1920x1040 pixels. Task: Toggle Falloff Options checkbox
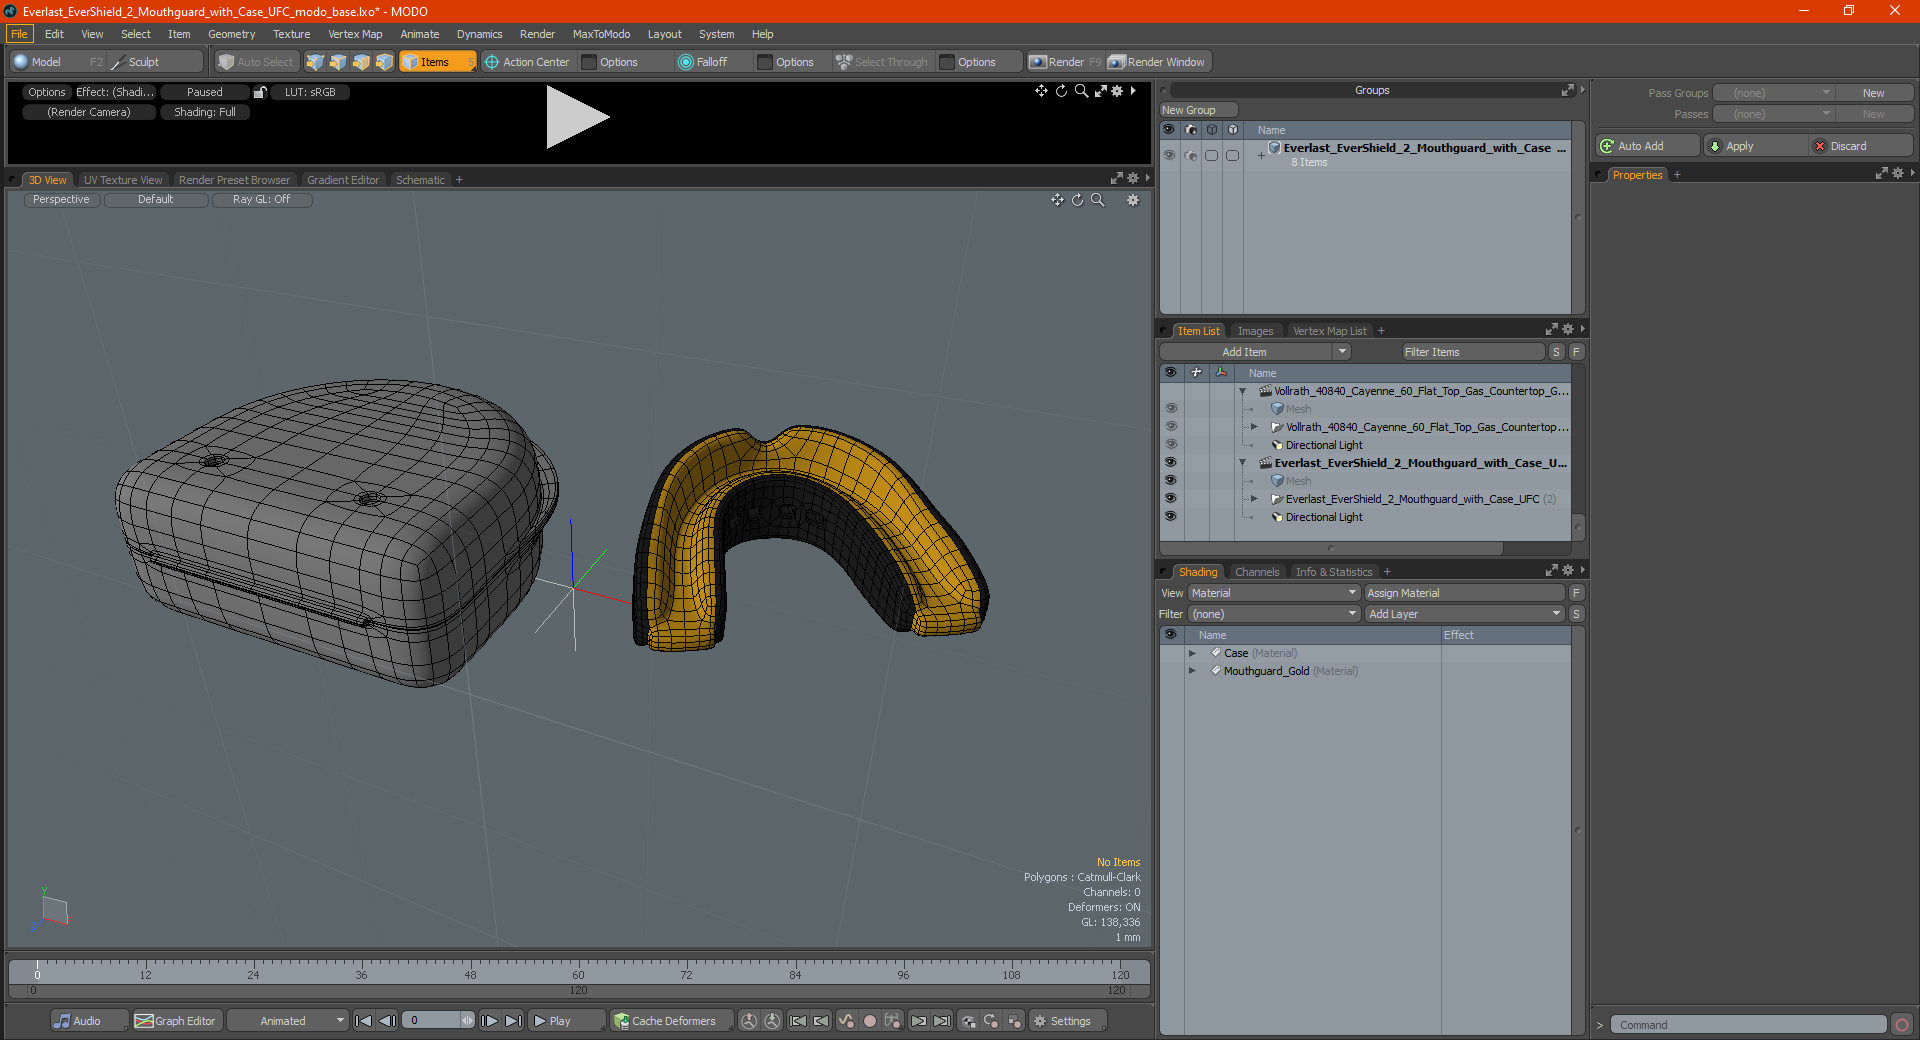pos(765,62)
